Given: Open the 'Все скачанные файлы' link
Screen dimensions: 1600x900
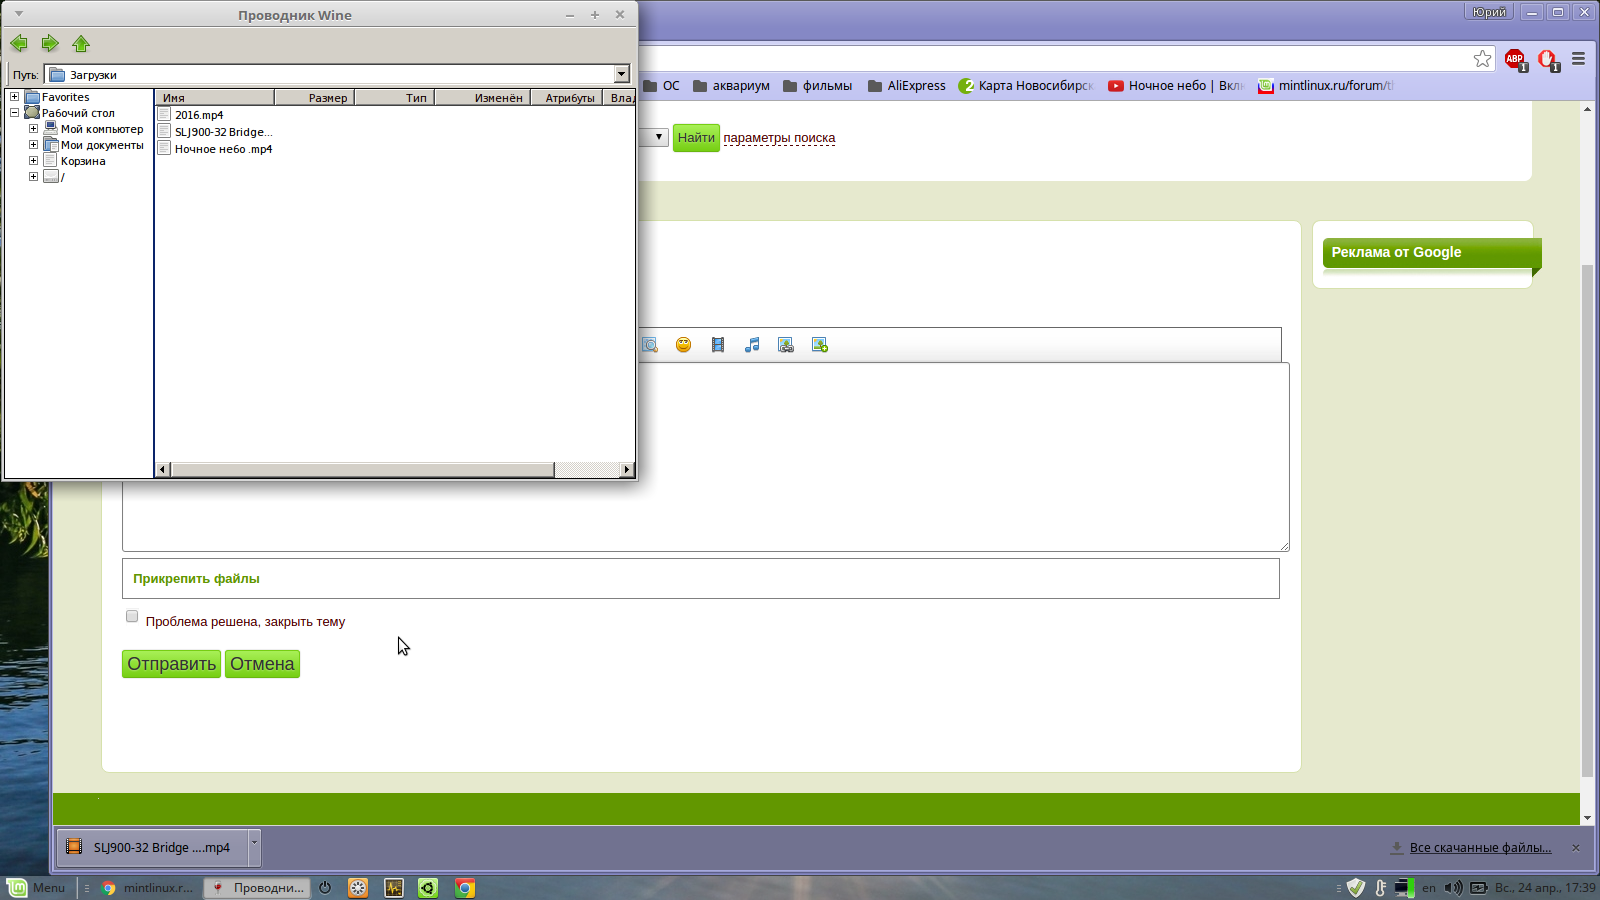Looking at the screenshot, I should click(1480, 848).
